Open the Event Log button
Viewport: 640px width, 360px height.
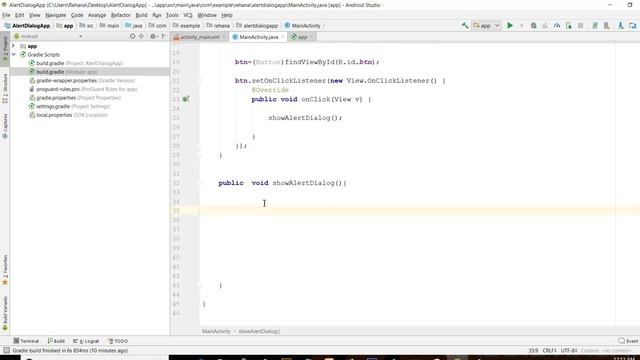click(628, 341)
